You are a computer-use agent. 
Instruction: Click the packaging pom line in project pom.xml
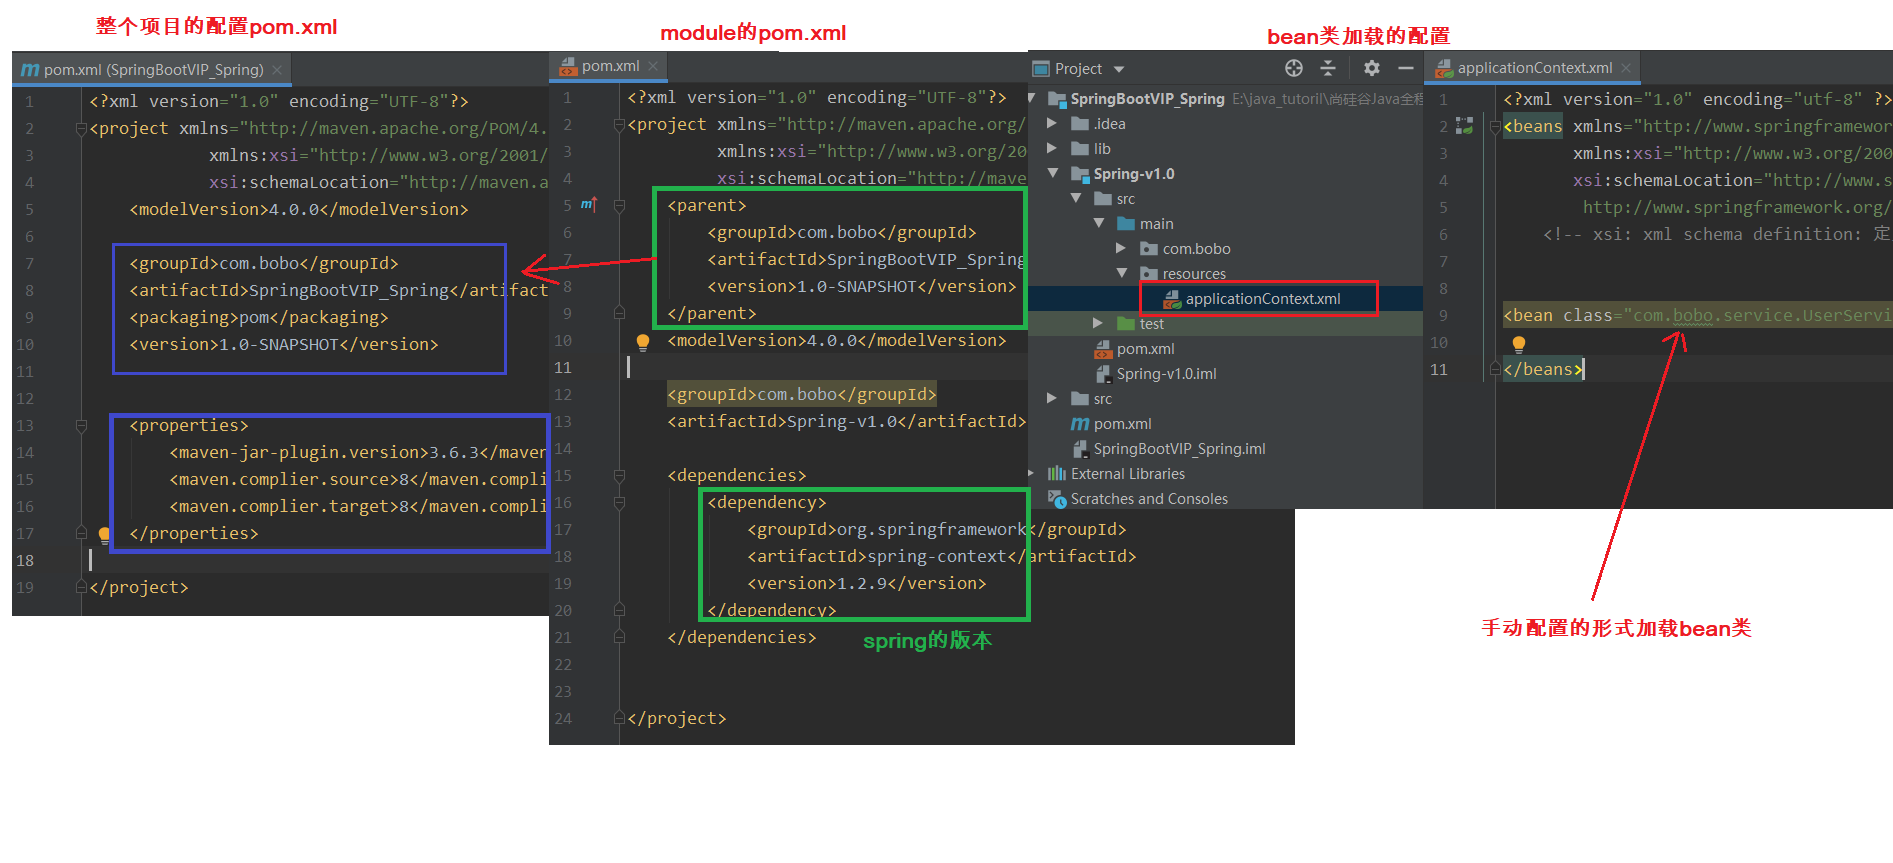[x=259, y=317]
